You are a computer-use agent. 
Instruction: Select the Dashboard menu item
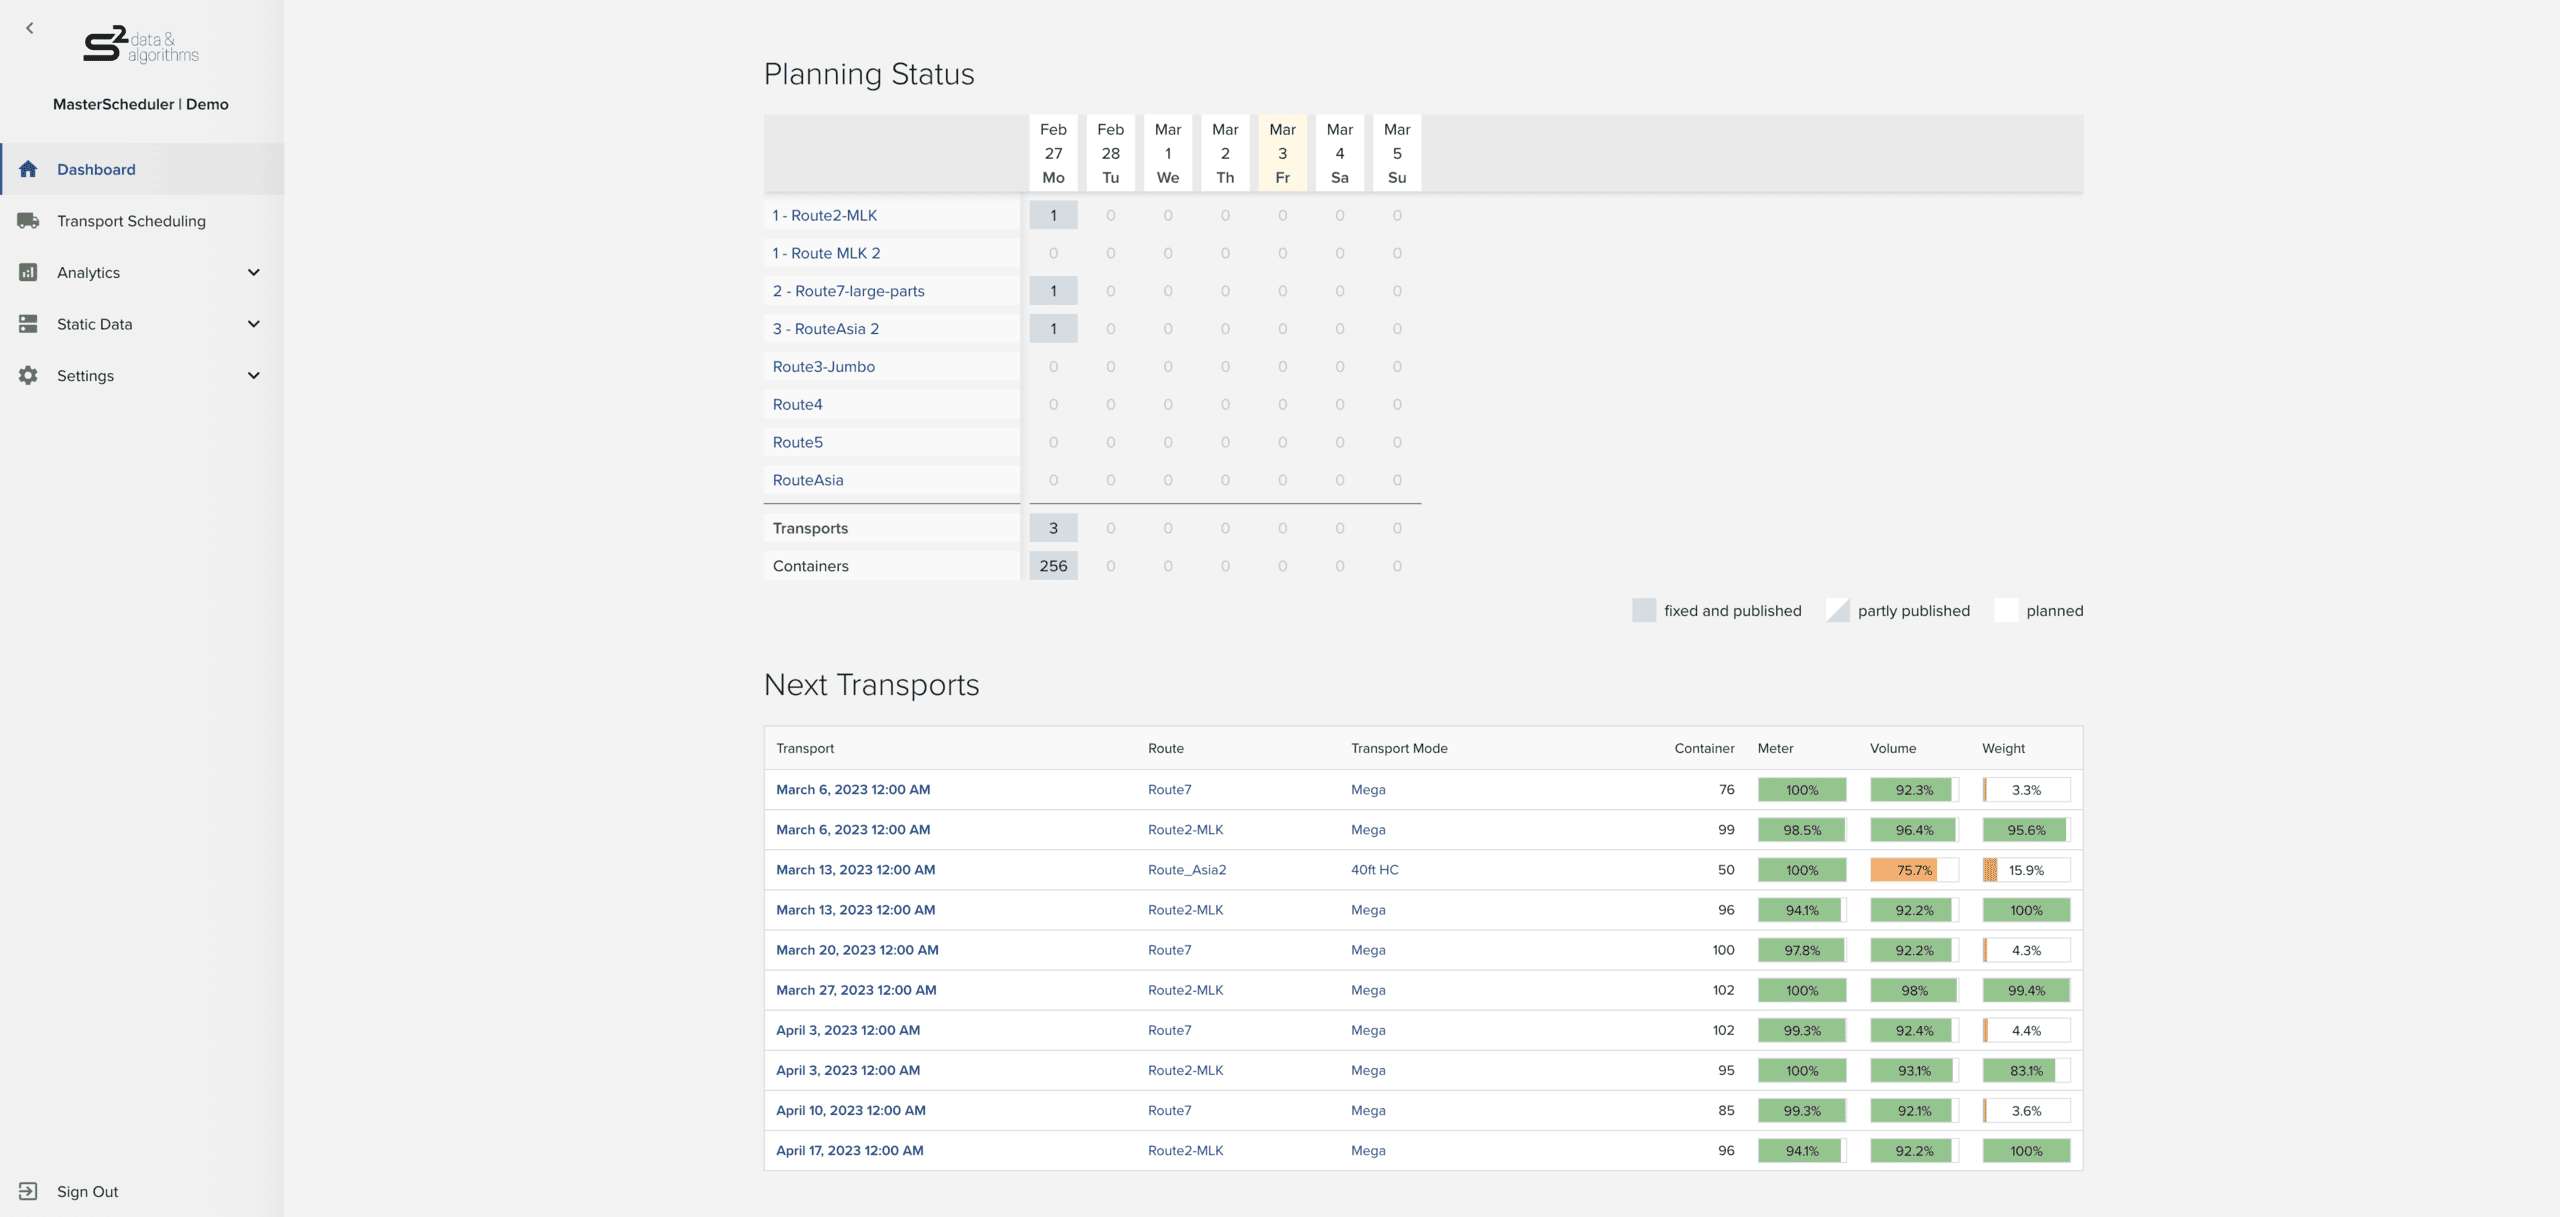96,169
